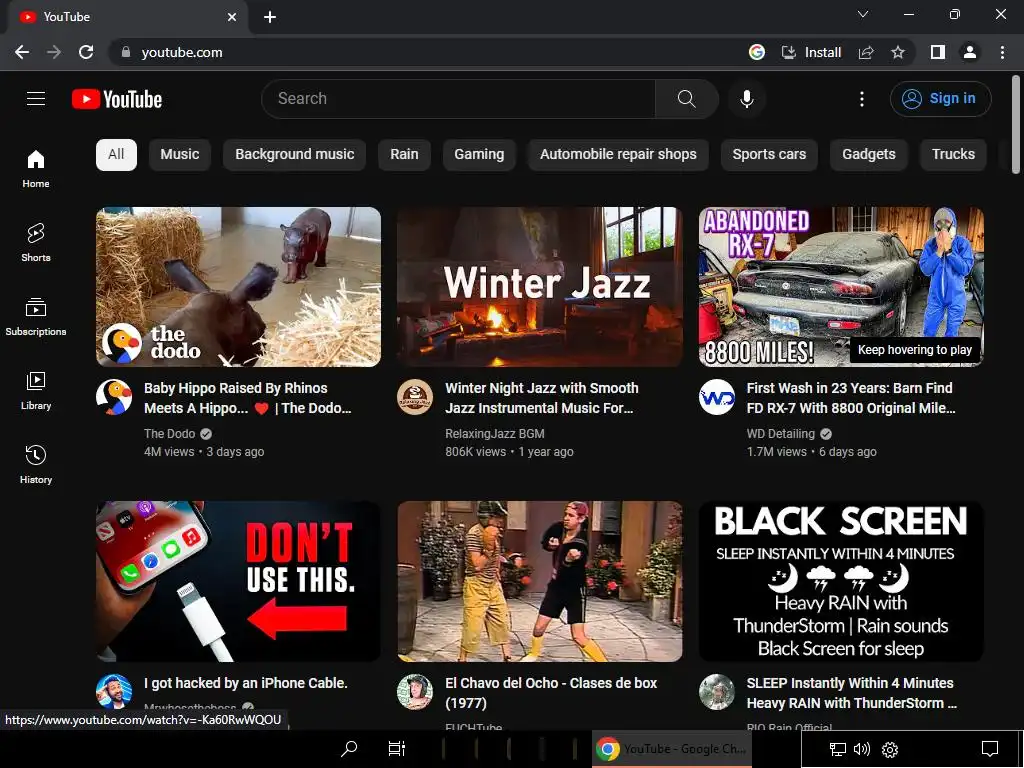This screenshot has height=768, width=1024.
Task: Open Shorts from the sidebar
Action: pos(36,242)
